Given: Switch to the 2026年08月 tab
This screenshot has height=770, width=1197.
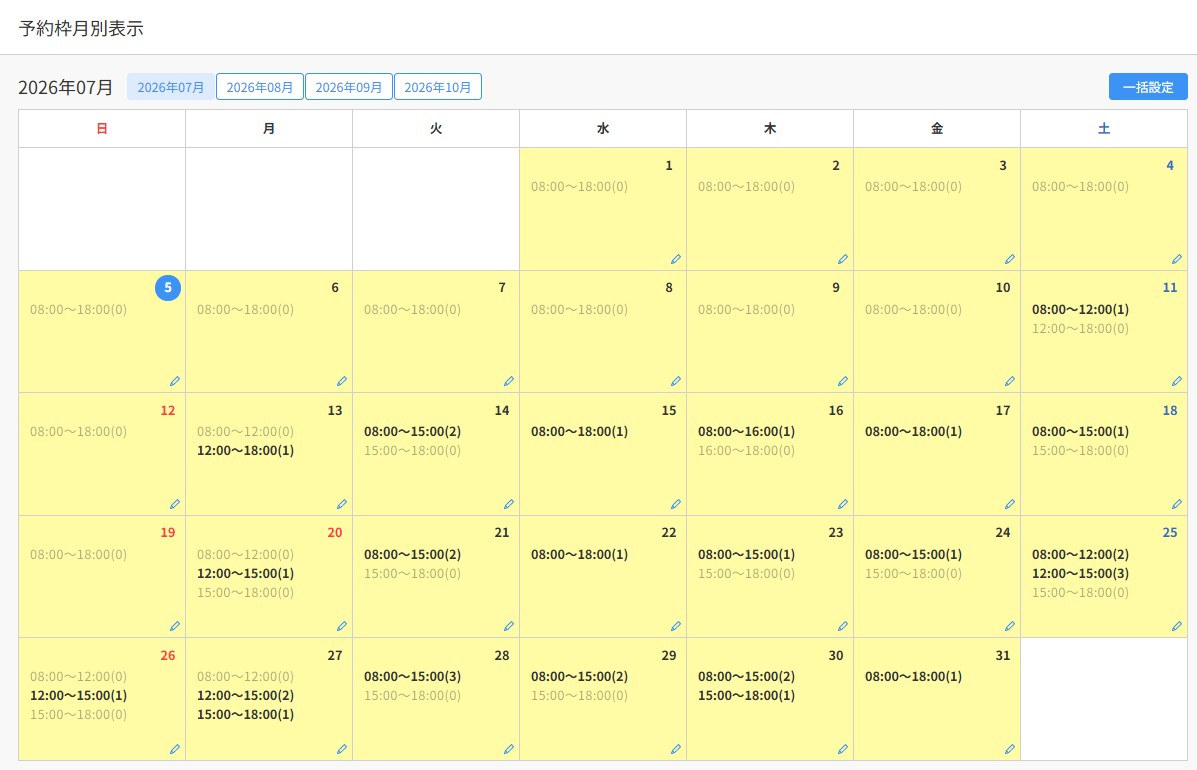Looking at the screenshot, I should [x=260, y=87].
